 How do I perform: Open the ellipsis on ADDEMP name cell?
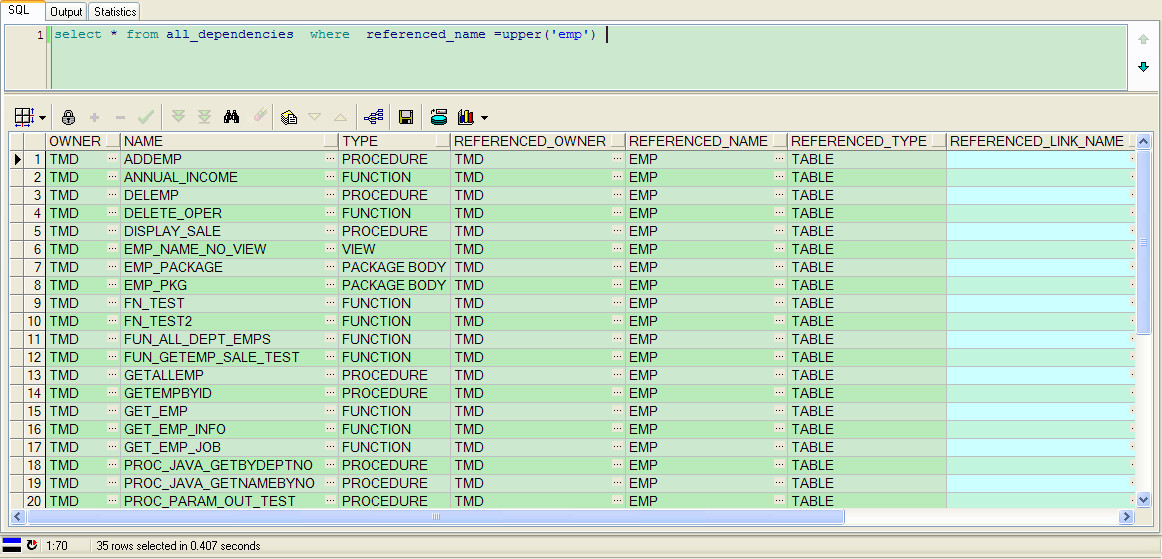330,159
